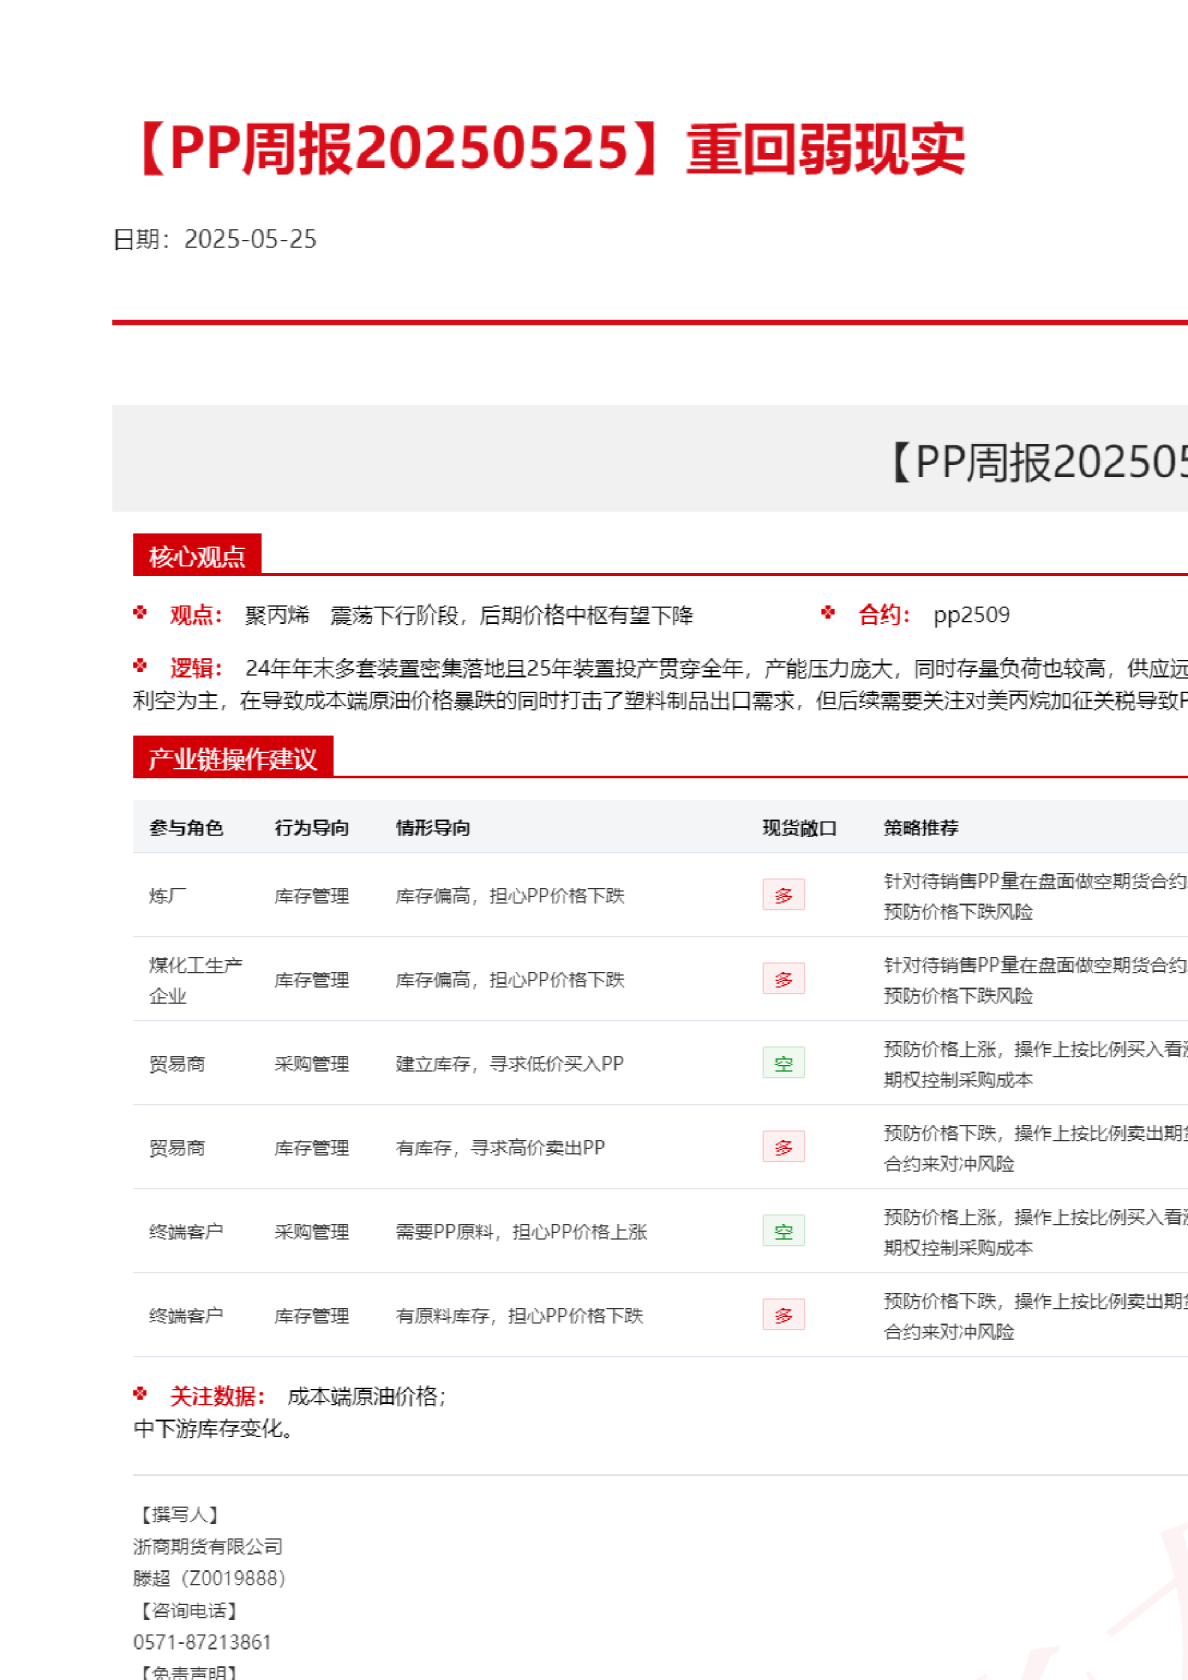
Task: Click green 空 badge in 贸易商 采购管理 row
Action: [783, 1063]
